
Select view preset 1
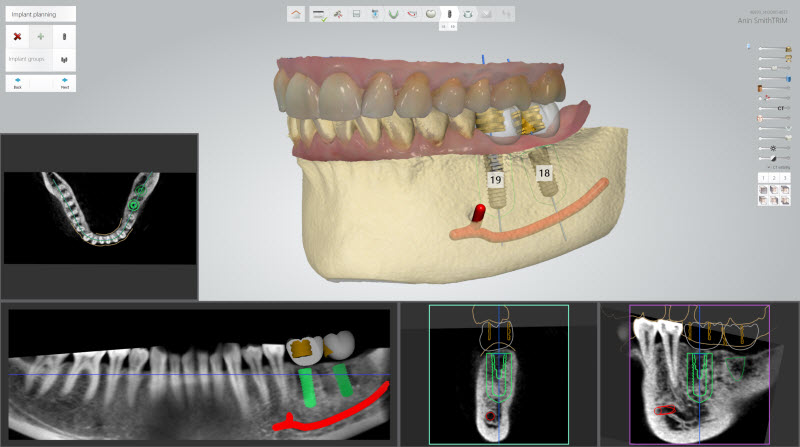pyautogui.click(x=764, y=177)
